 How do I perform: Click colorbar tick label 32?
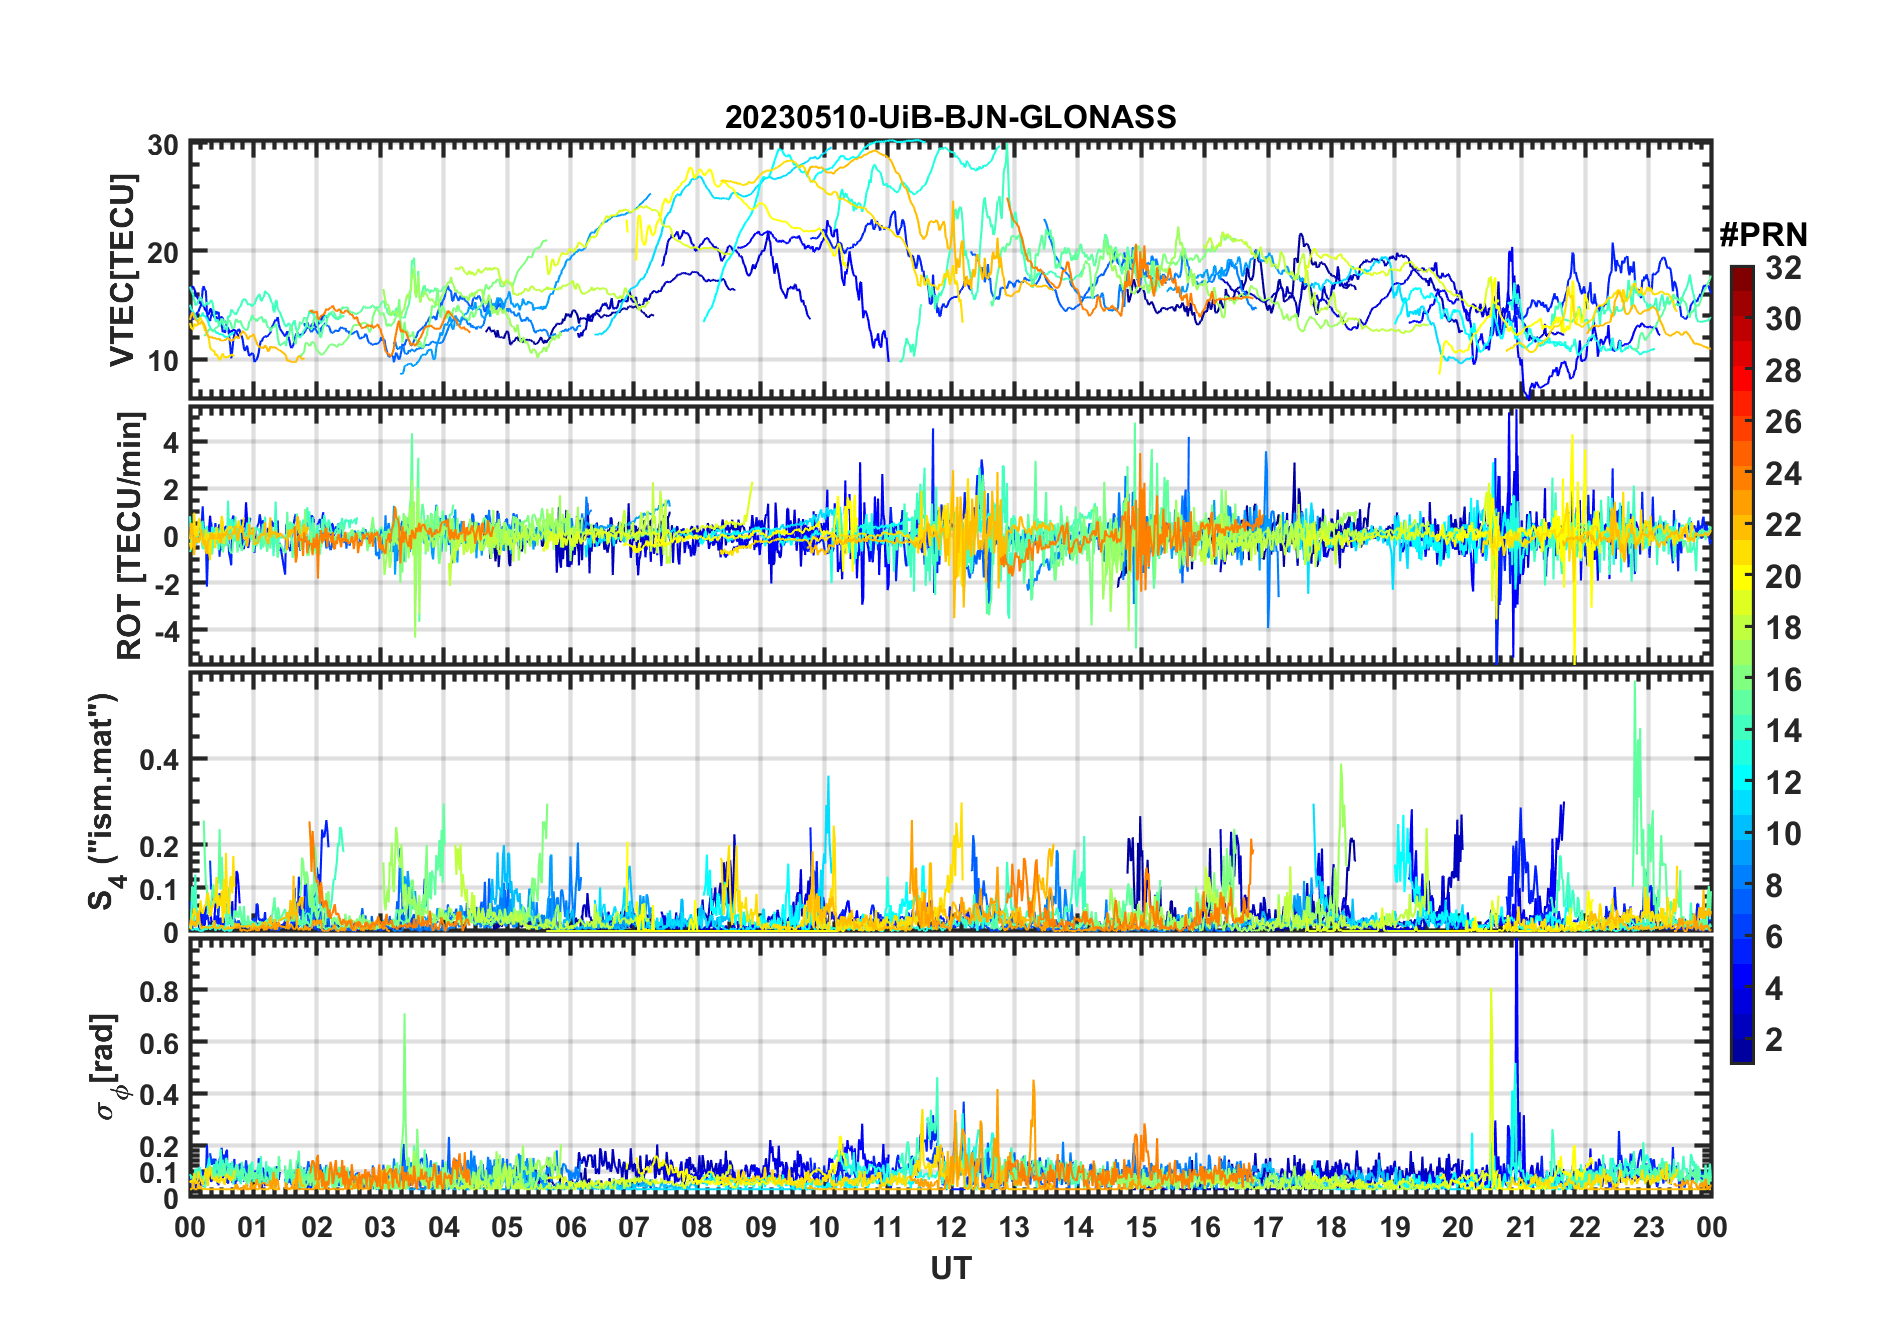point(1783,267)
